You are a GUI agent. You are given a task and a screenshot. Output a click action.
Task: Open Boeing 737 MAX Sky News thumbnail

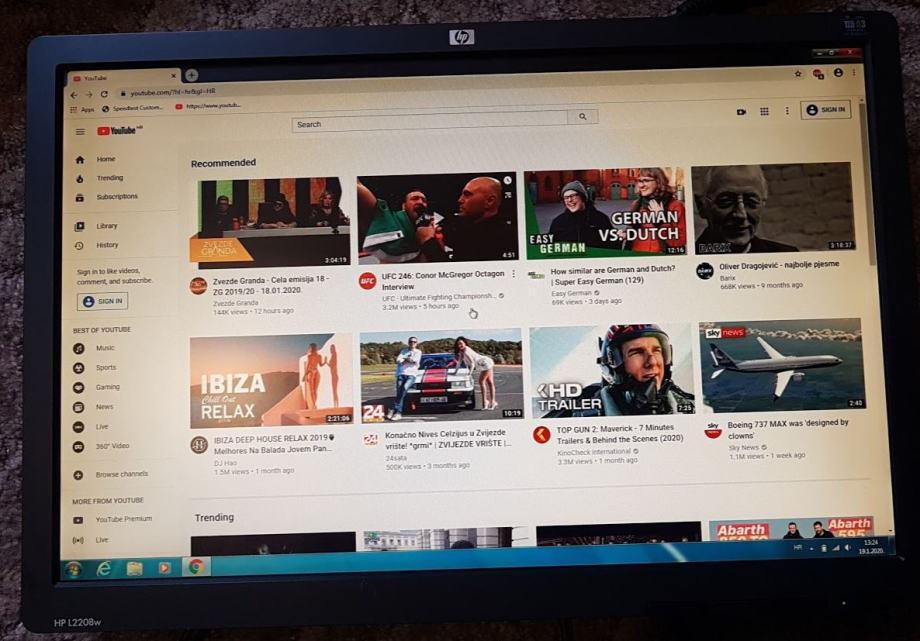[782, 365]
